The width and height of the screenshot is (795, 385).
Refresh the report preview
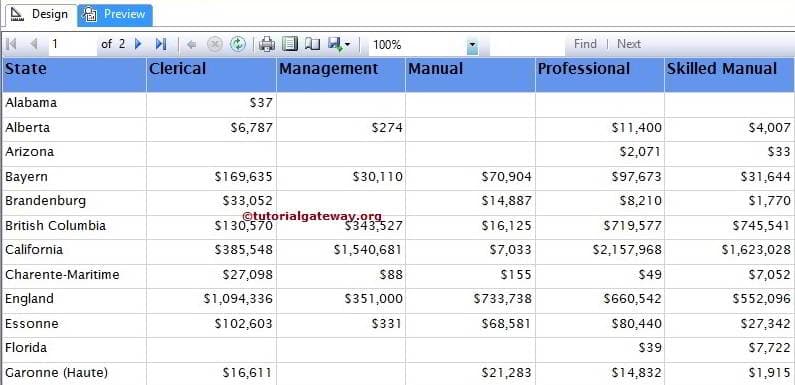pos(237,45)
